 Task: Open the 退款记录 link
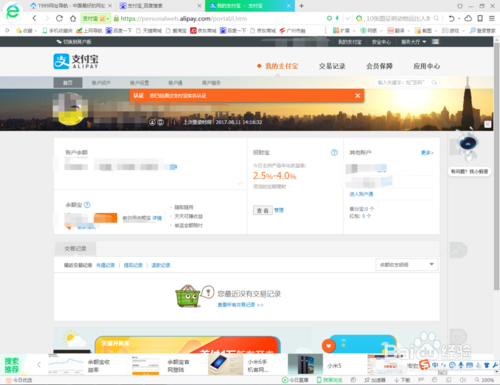[x=161, y=265]
